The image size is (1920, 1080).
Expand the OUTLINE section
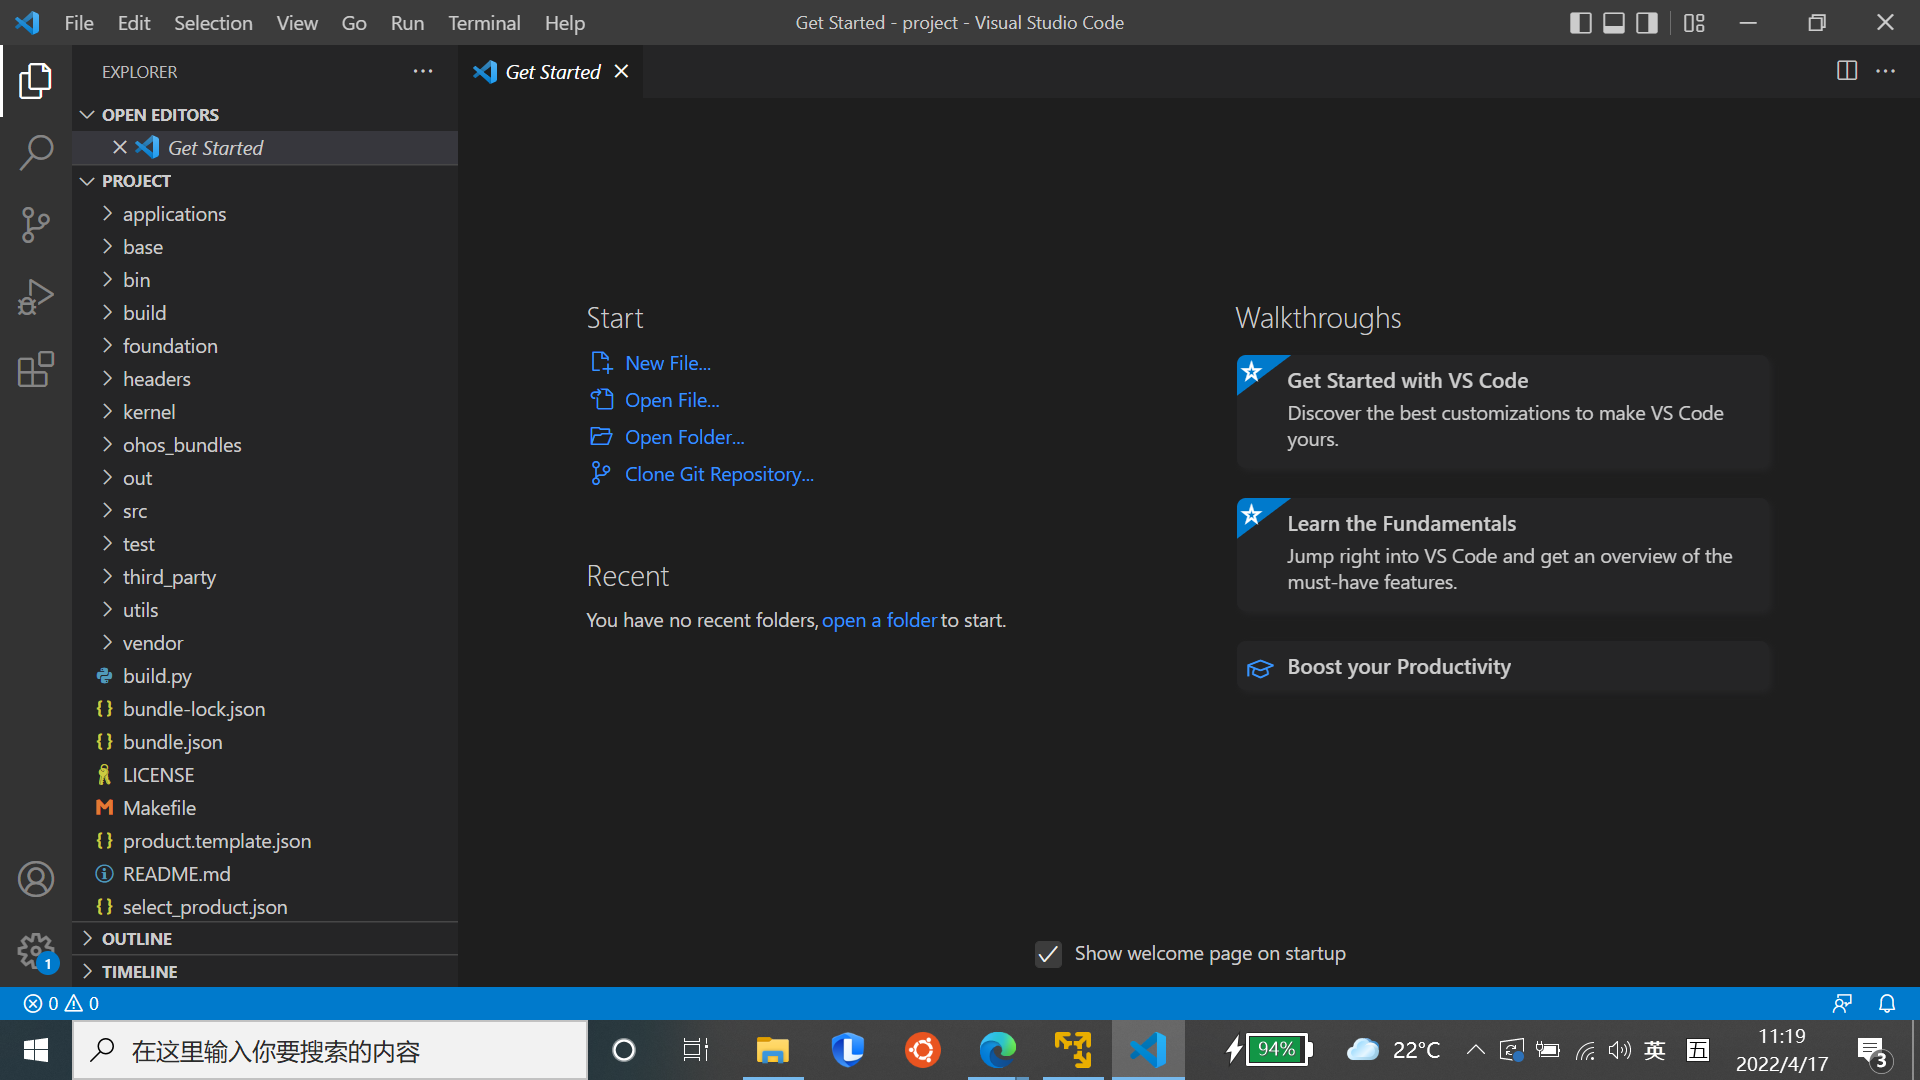coord(136,939)
